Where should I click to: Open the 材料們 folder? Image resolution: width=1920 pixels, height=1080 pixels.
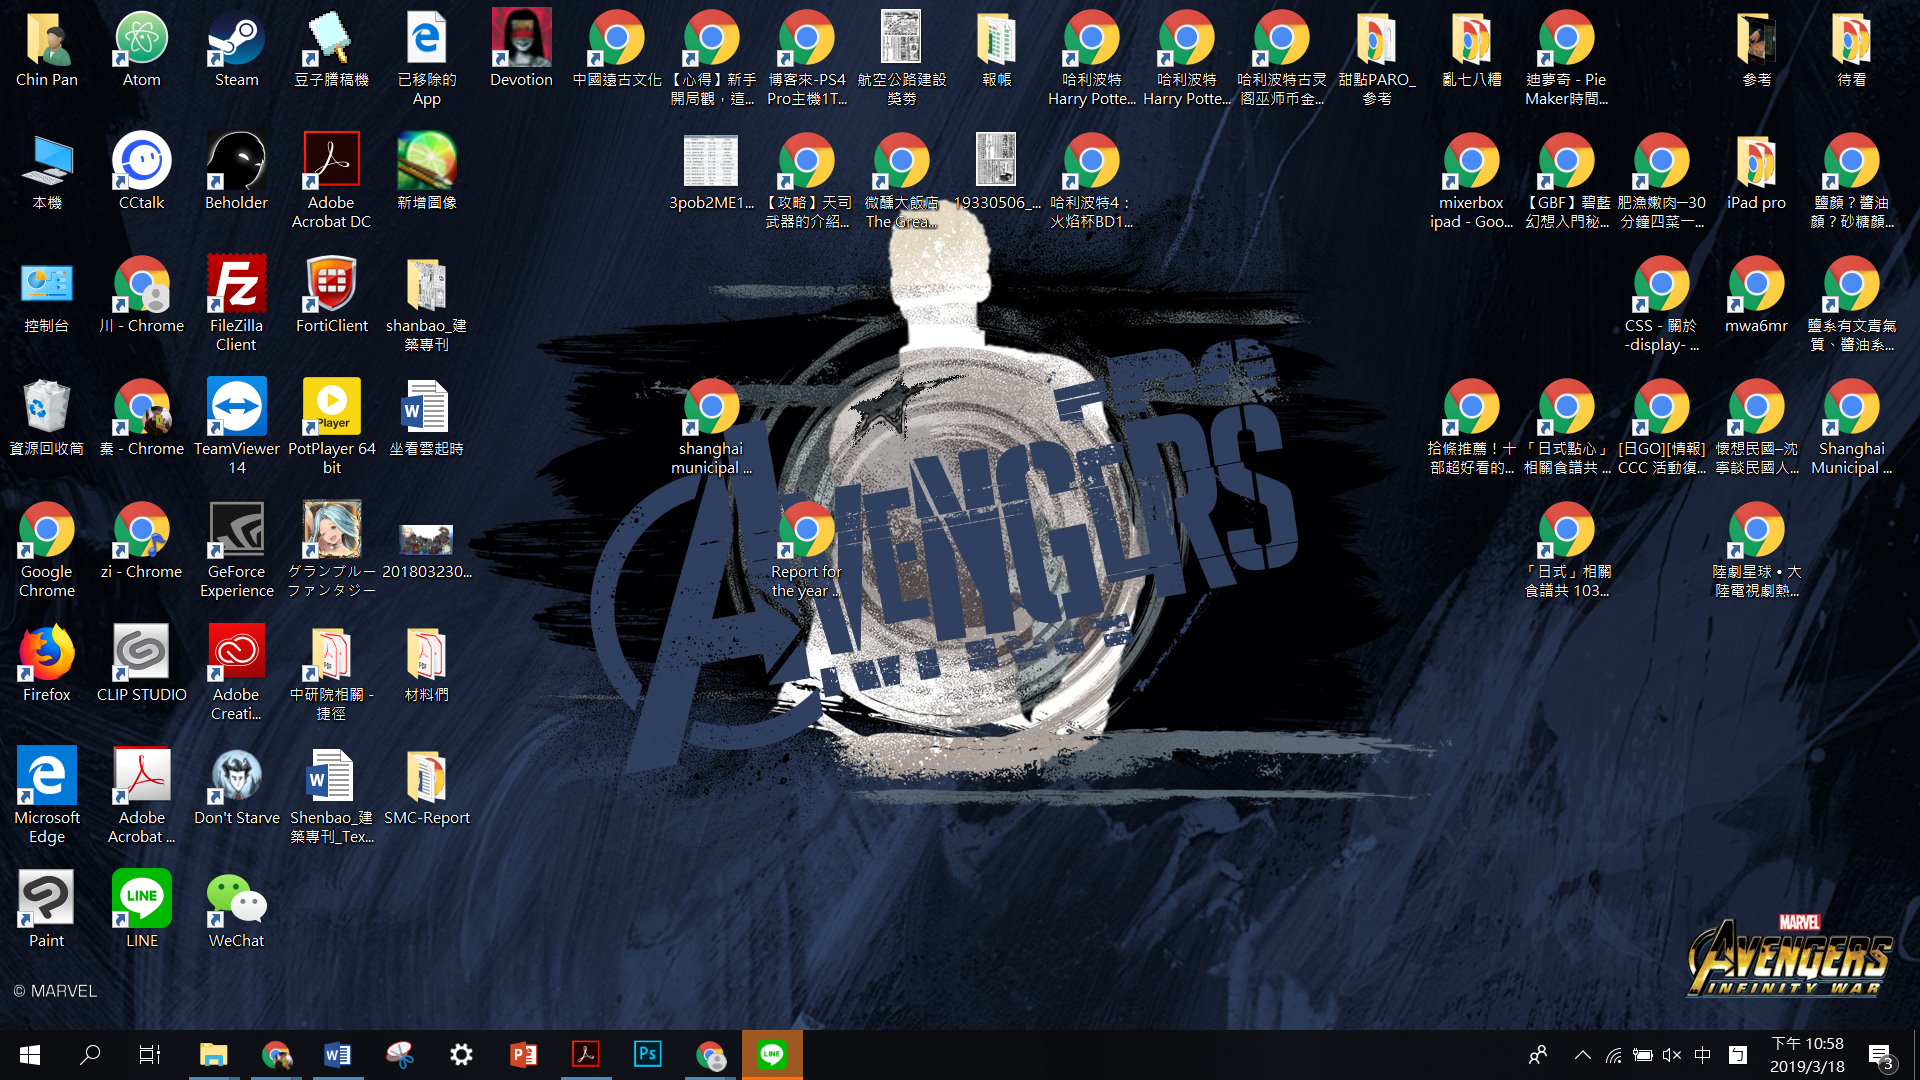click(x=426, y=665)
